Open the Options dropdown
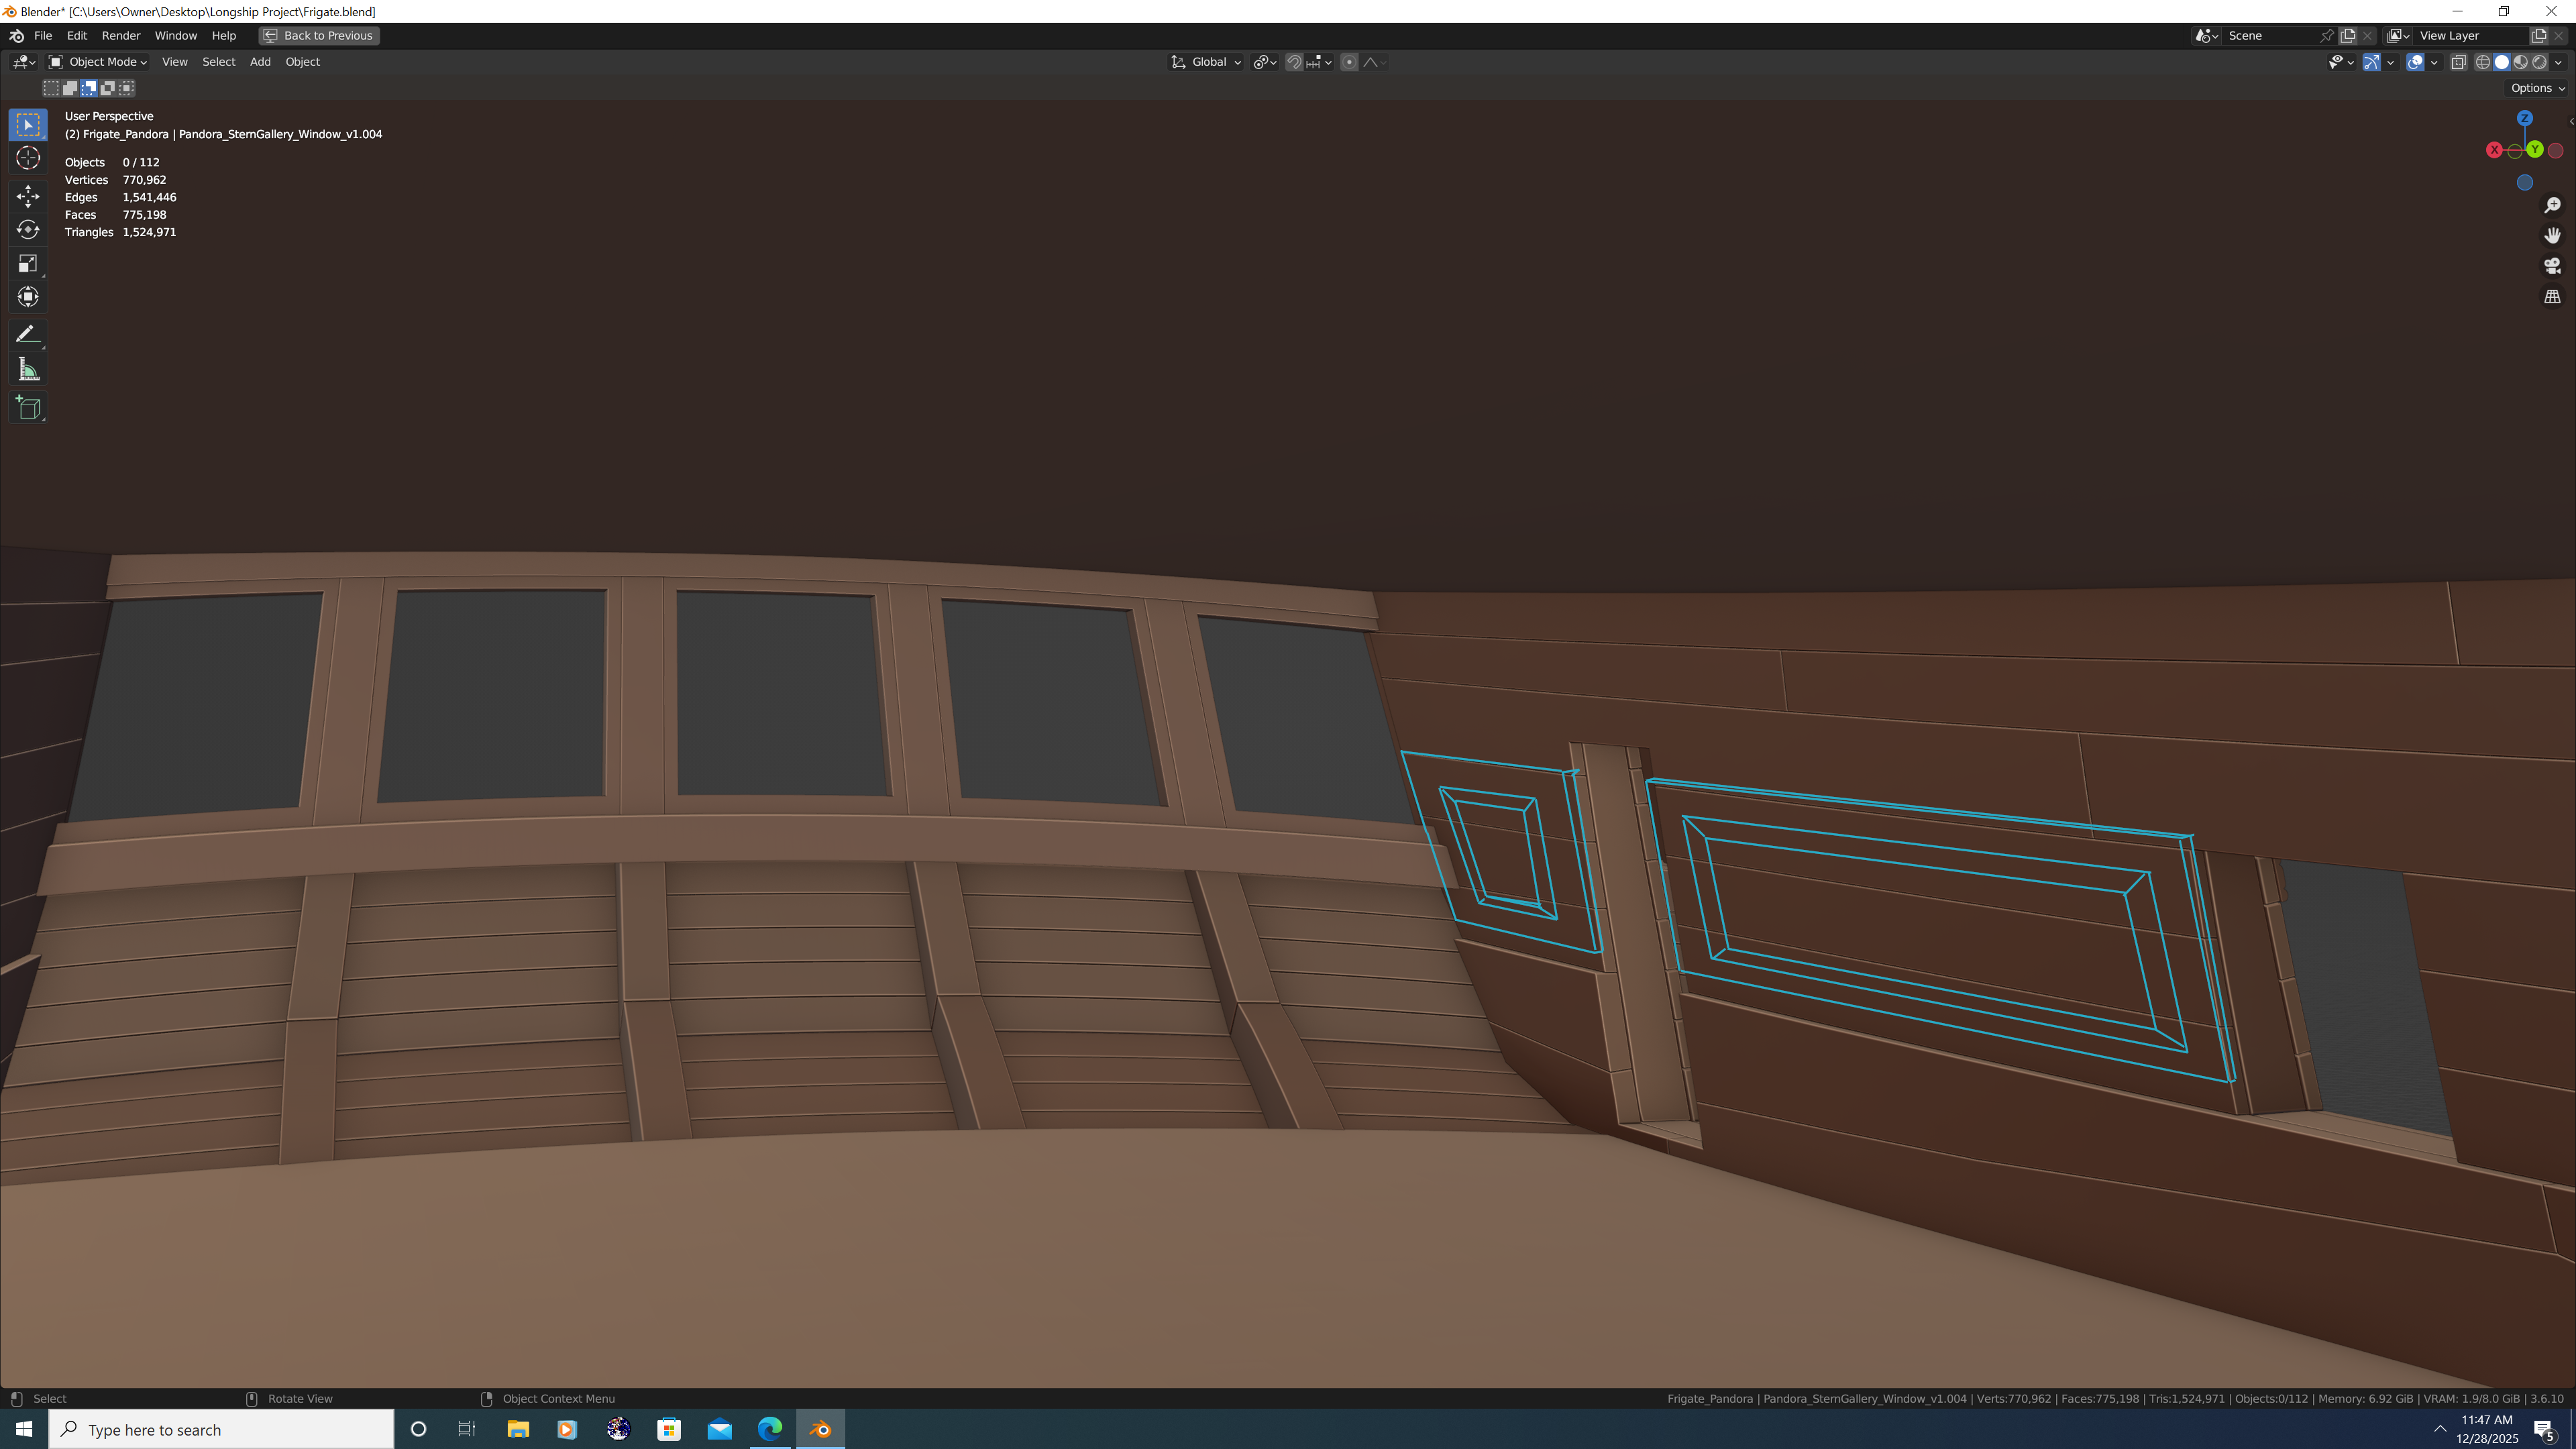 click(2536, 88)
